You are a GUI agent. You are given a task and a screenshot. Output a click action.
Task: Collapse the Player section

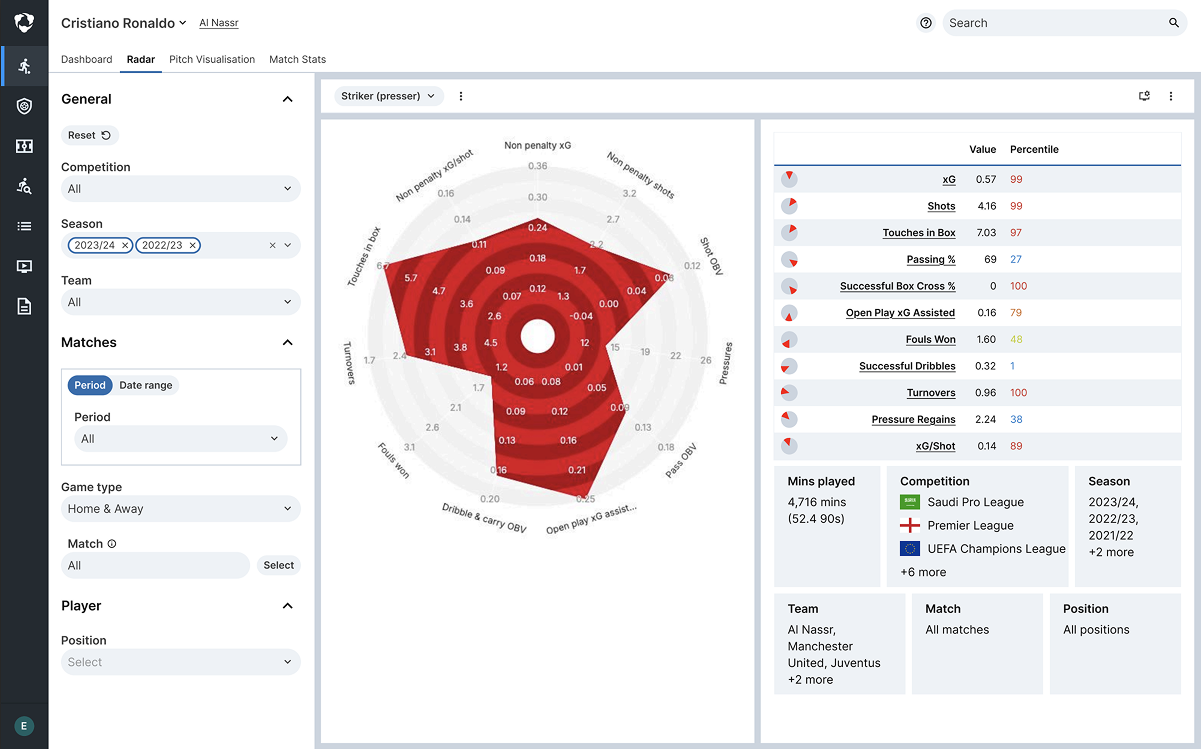tap(288, 606)
